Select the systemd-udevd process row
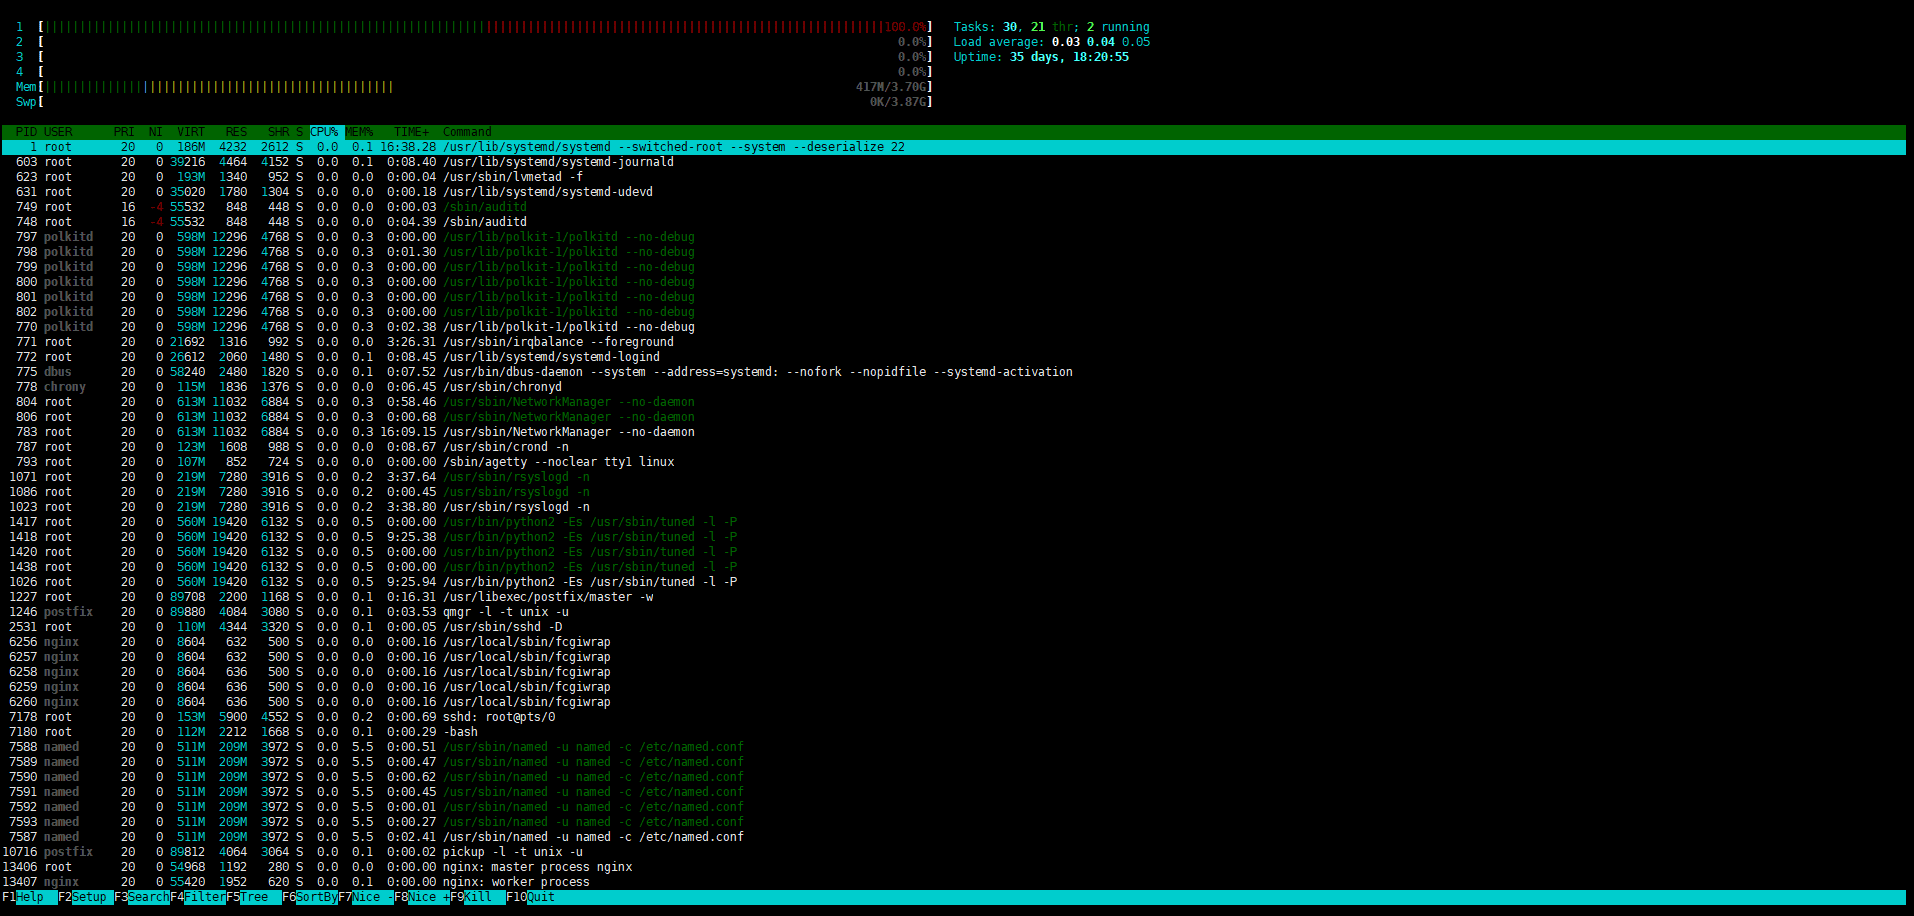1914x916 pixels. tap(954, 192)
